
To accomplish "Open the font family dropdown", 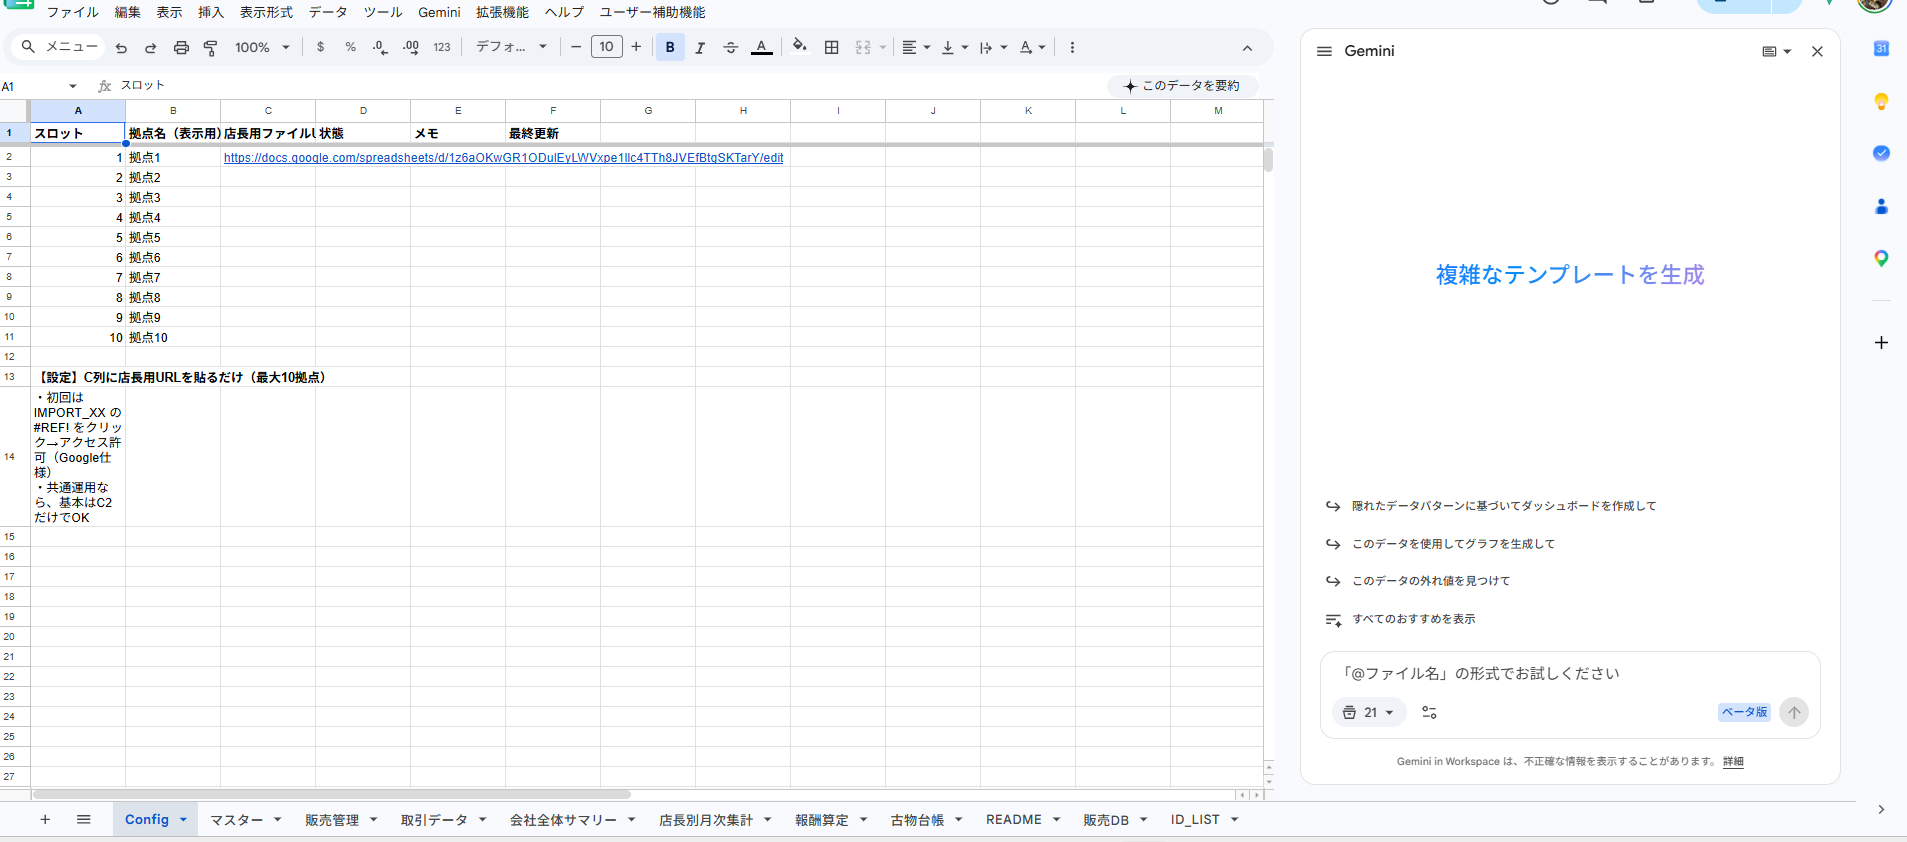I will (x=511, y=47).
